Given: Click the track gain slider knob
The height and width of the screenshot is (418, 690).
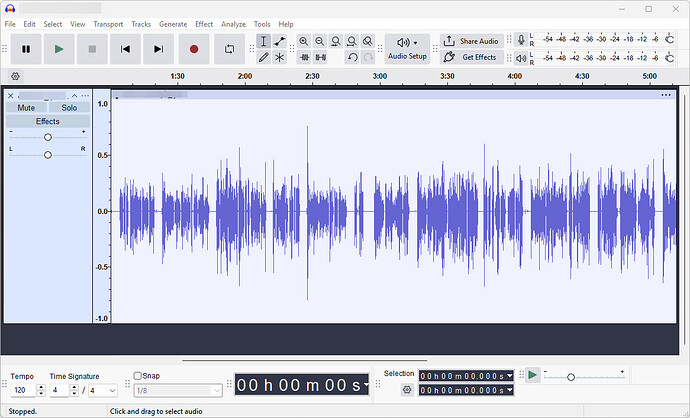Looking at the screenshot, I should 48,137.
